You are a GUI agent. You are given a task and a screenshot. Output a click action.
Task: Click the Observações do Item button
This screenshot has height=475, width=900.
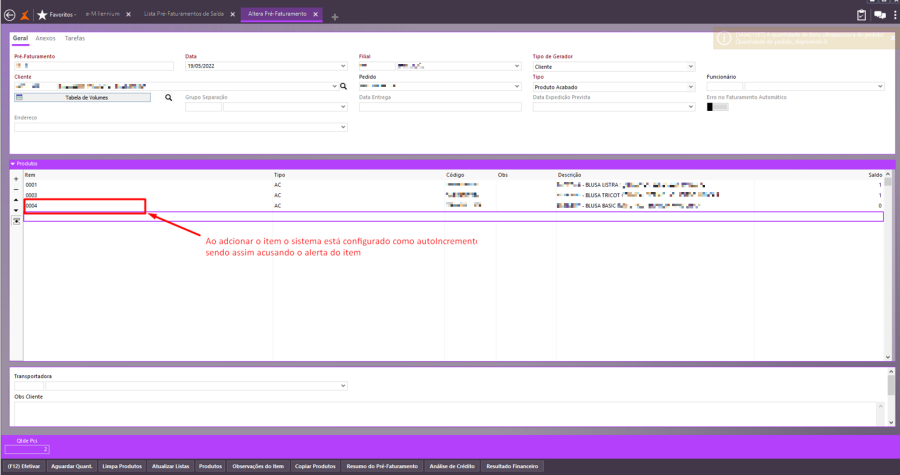coord(258,466)
